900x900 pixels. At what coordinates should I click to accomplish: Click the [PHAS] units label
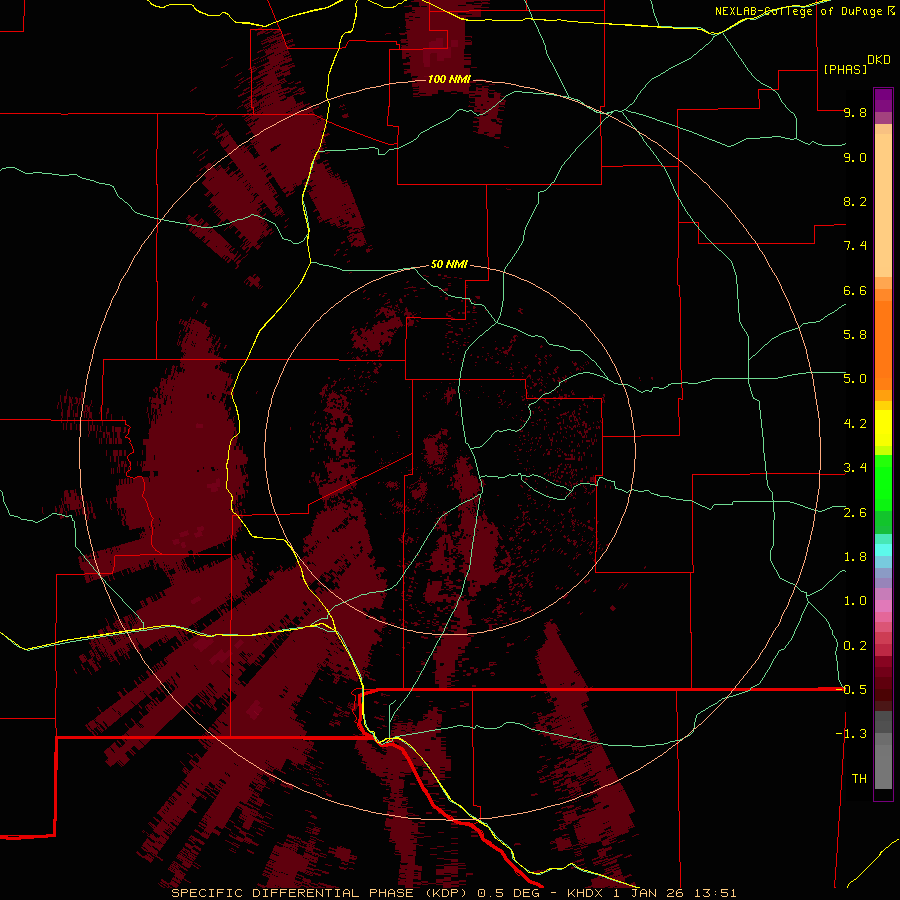(845, 69)
